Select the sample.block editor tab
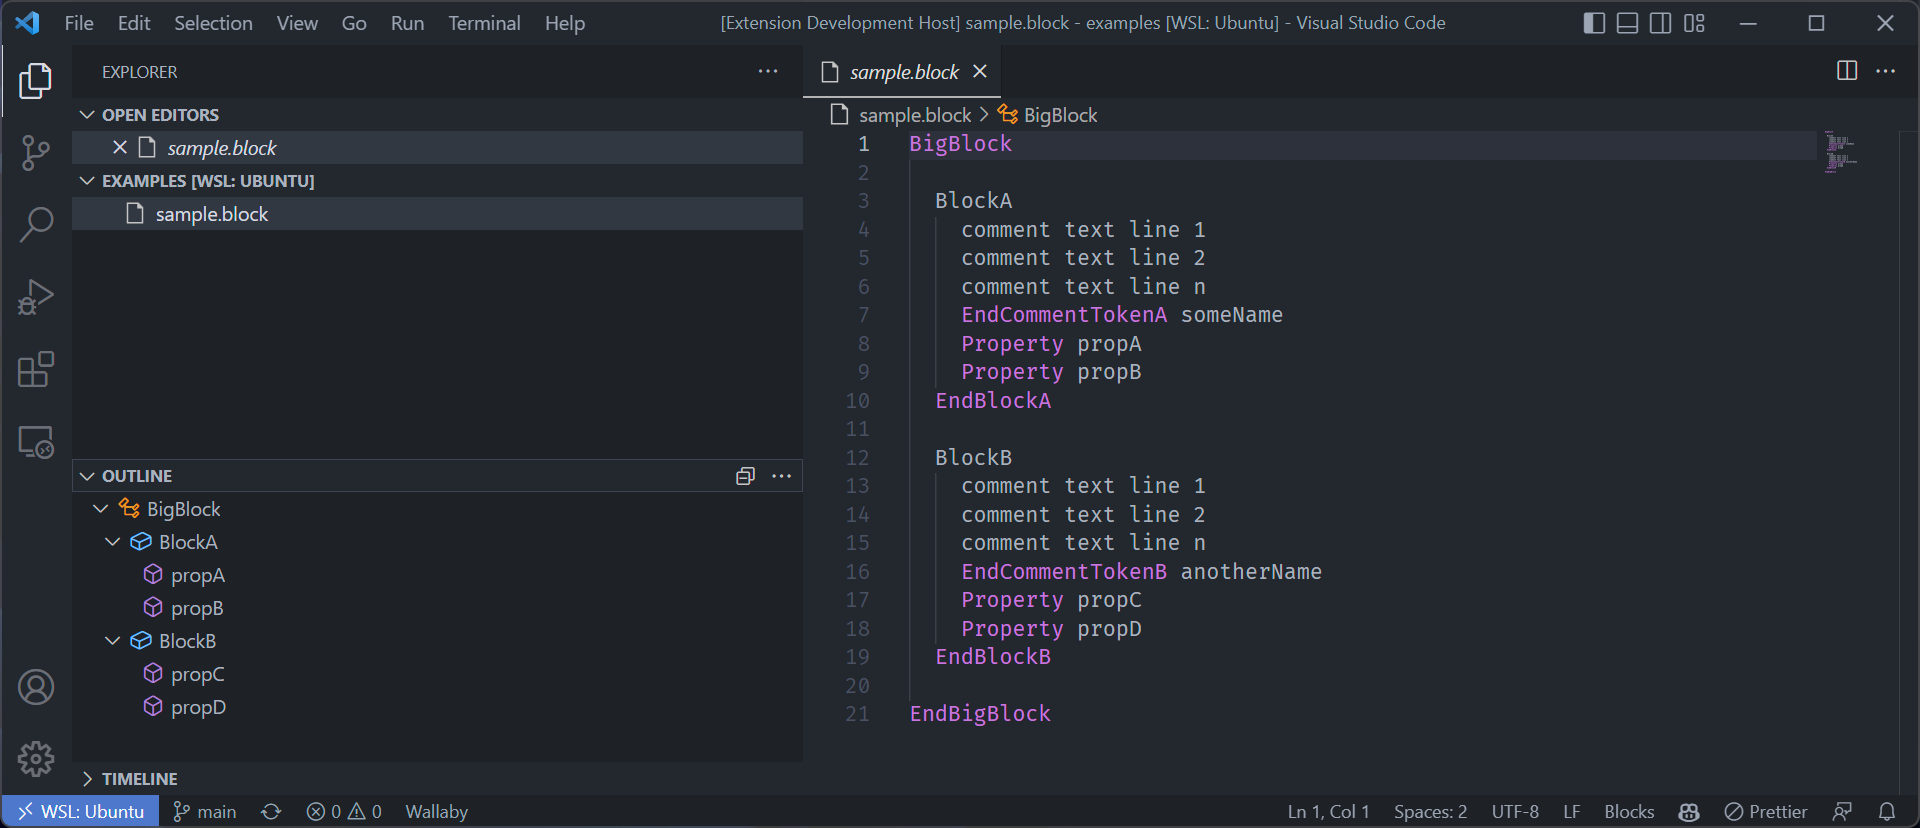Screen dimensions: 1920x828 click(x=902, y=72)
